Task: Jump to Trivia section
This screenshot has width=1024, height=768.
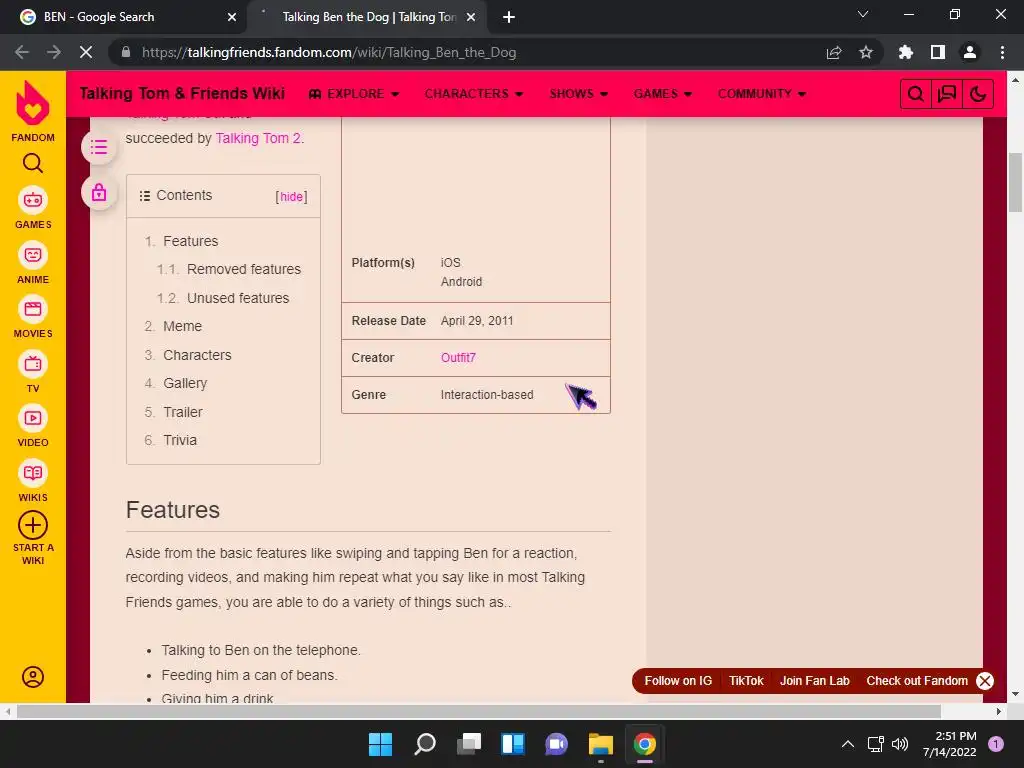Action: [180, 440]
